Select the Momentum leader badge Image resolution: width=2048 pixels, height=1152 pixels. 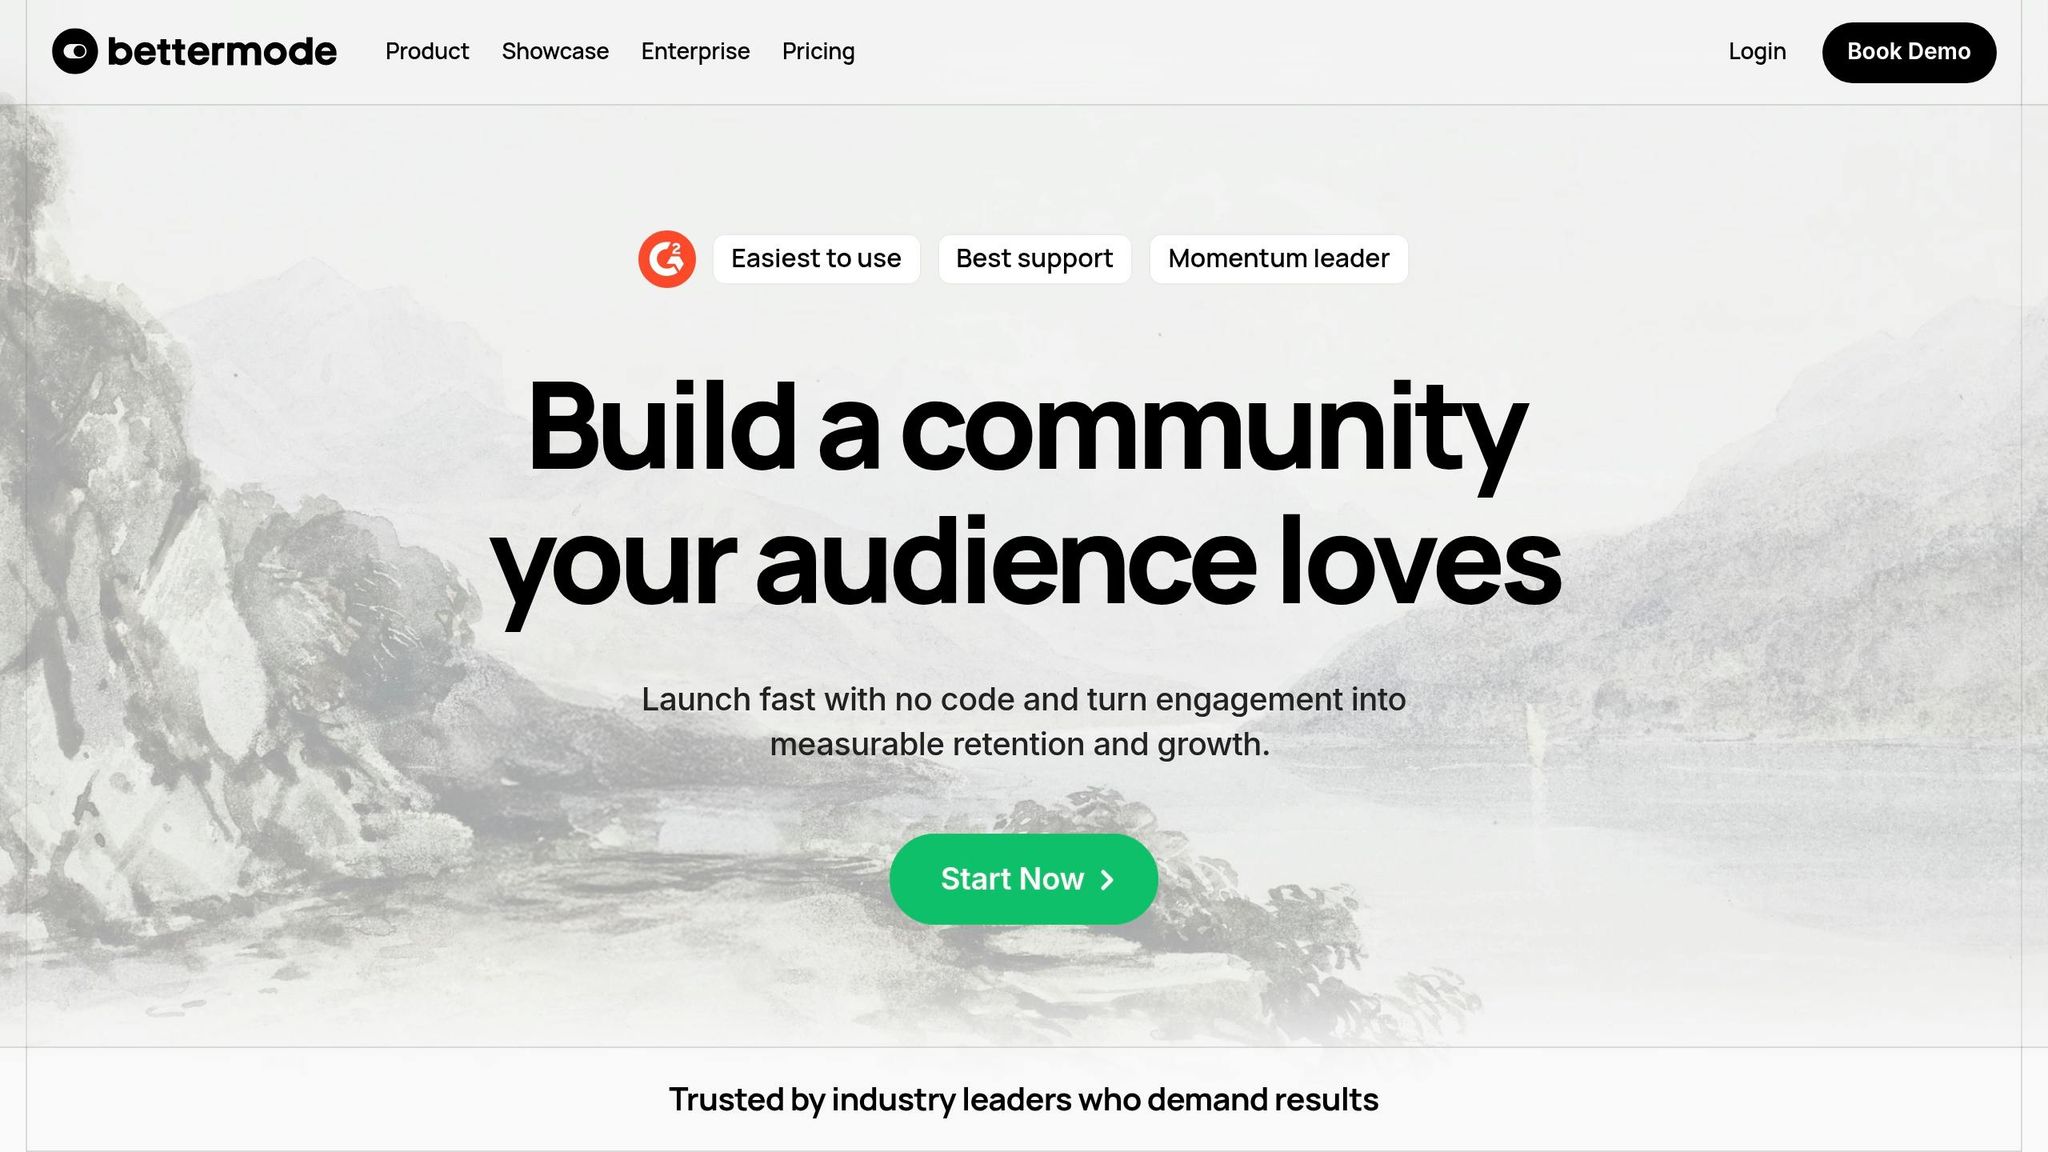click(x=1278, y=259)
